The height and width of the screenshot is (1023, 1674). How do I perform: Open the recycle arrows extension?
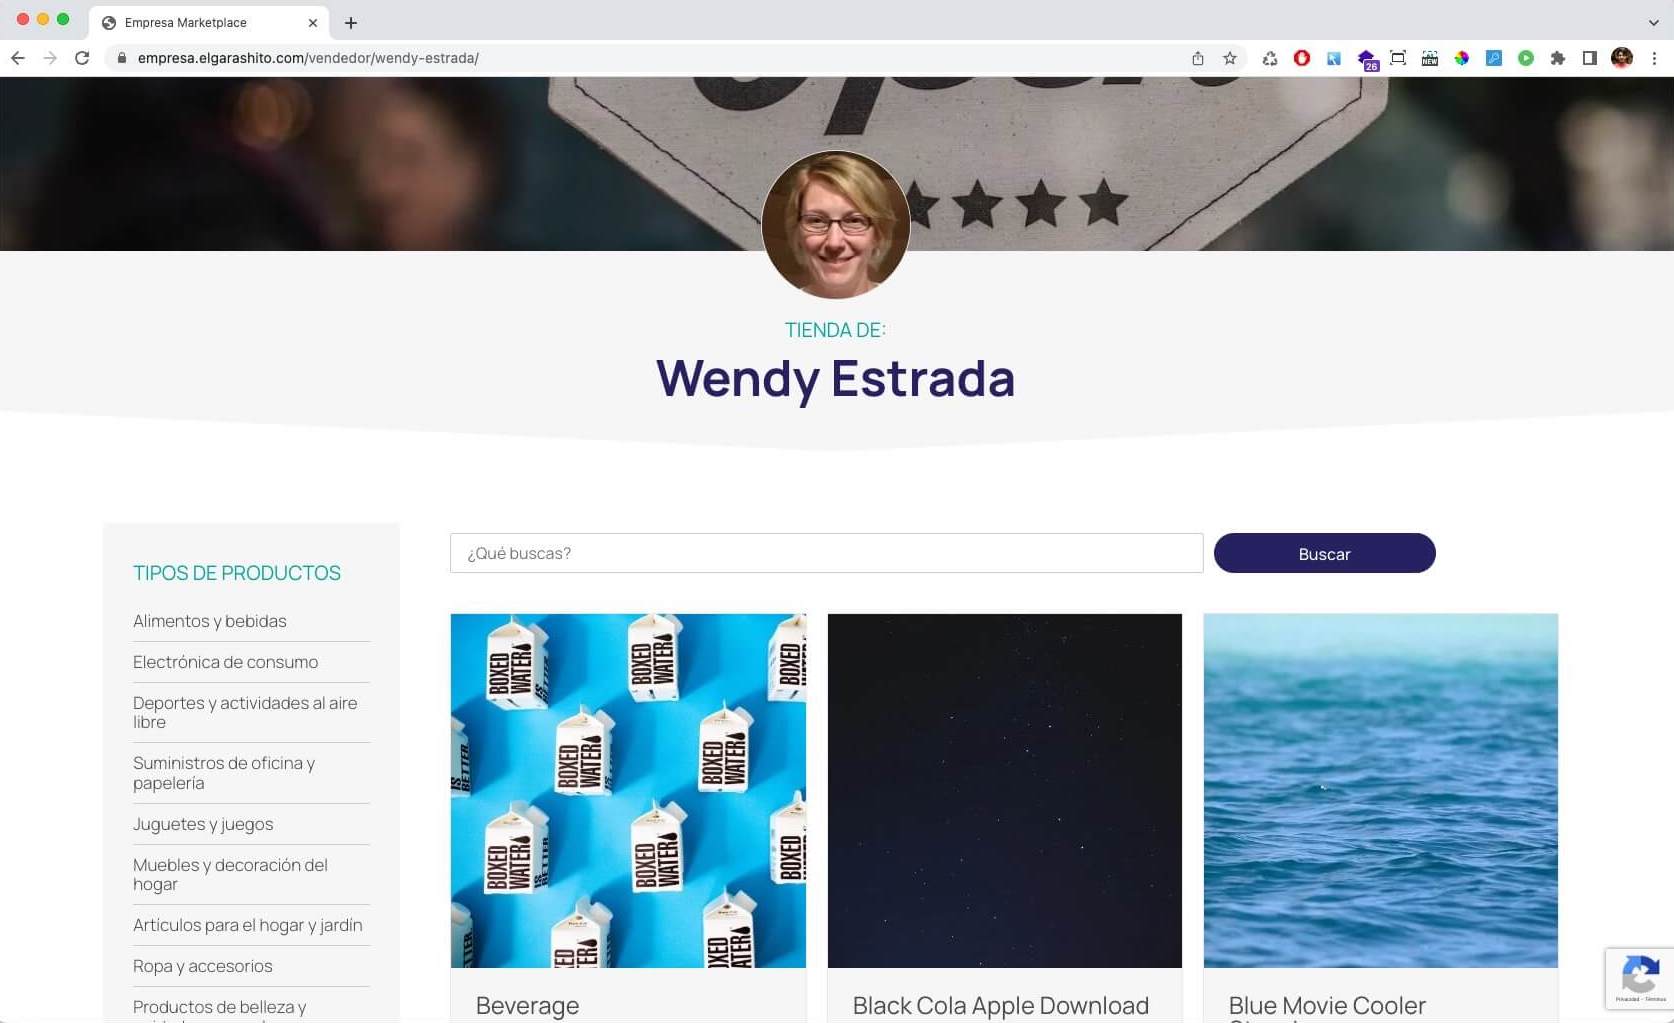pos(1270,58)
